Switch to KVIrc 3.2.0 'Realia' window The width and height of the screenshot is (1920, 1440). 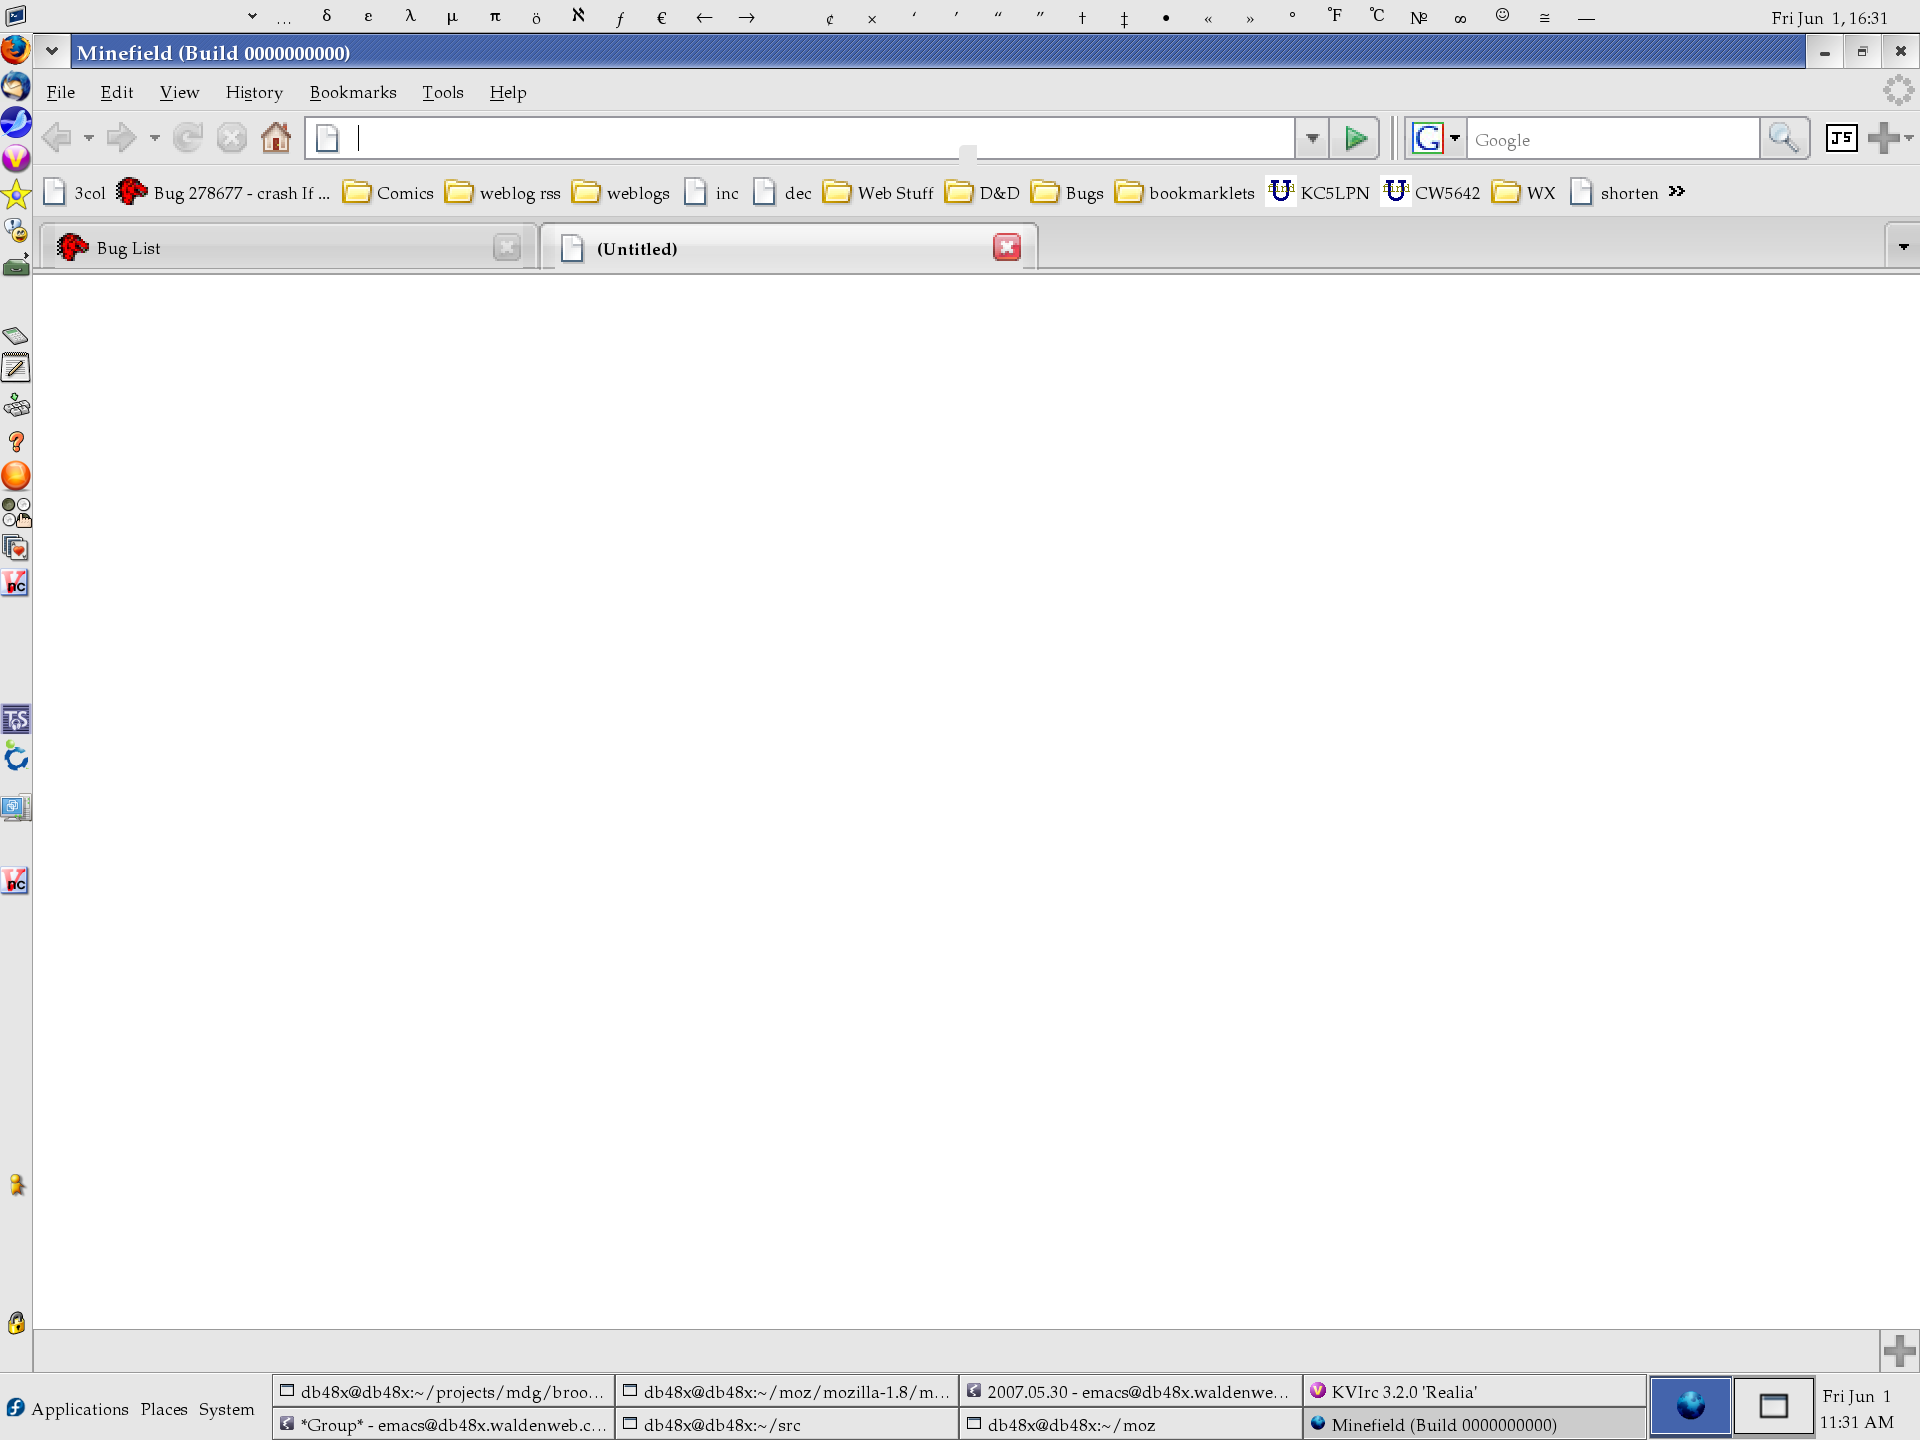(x=1474, y=1392)
